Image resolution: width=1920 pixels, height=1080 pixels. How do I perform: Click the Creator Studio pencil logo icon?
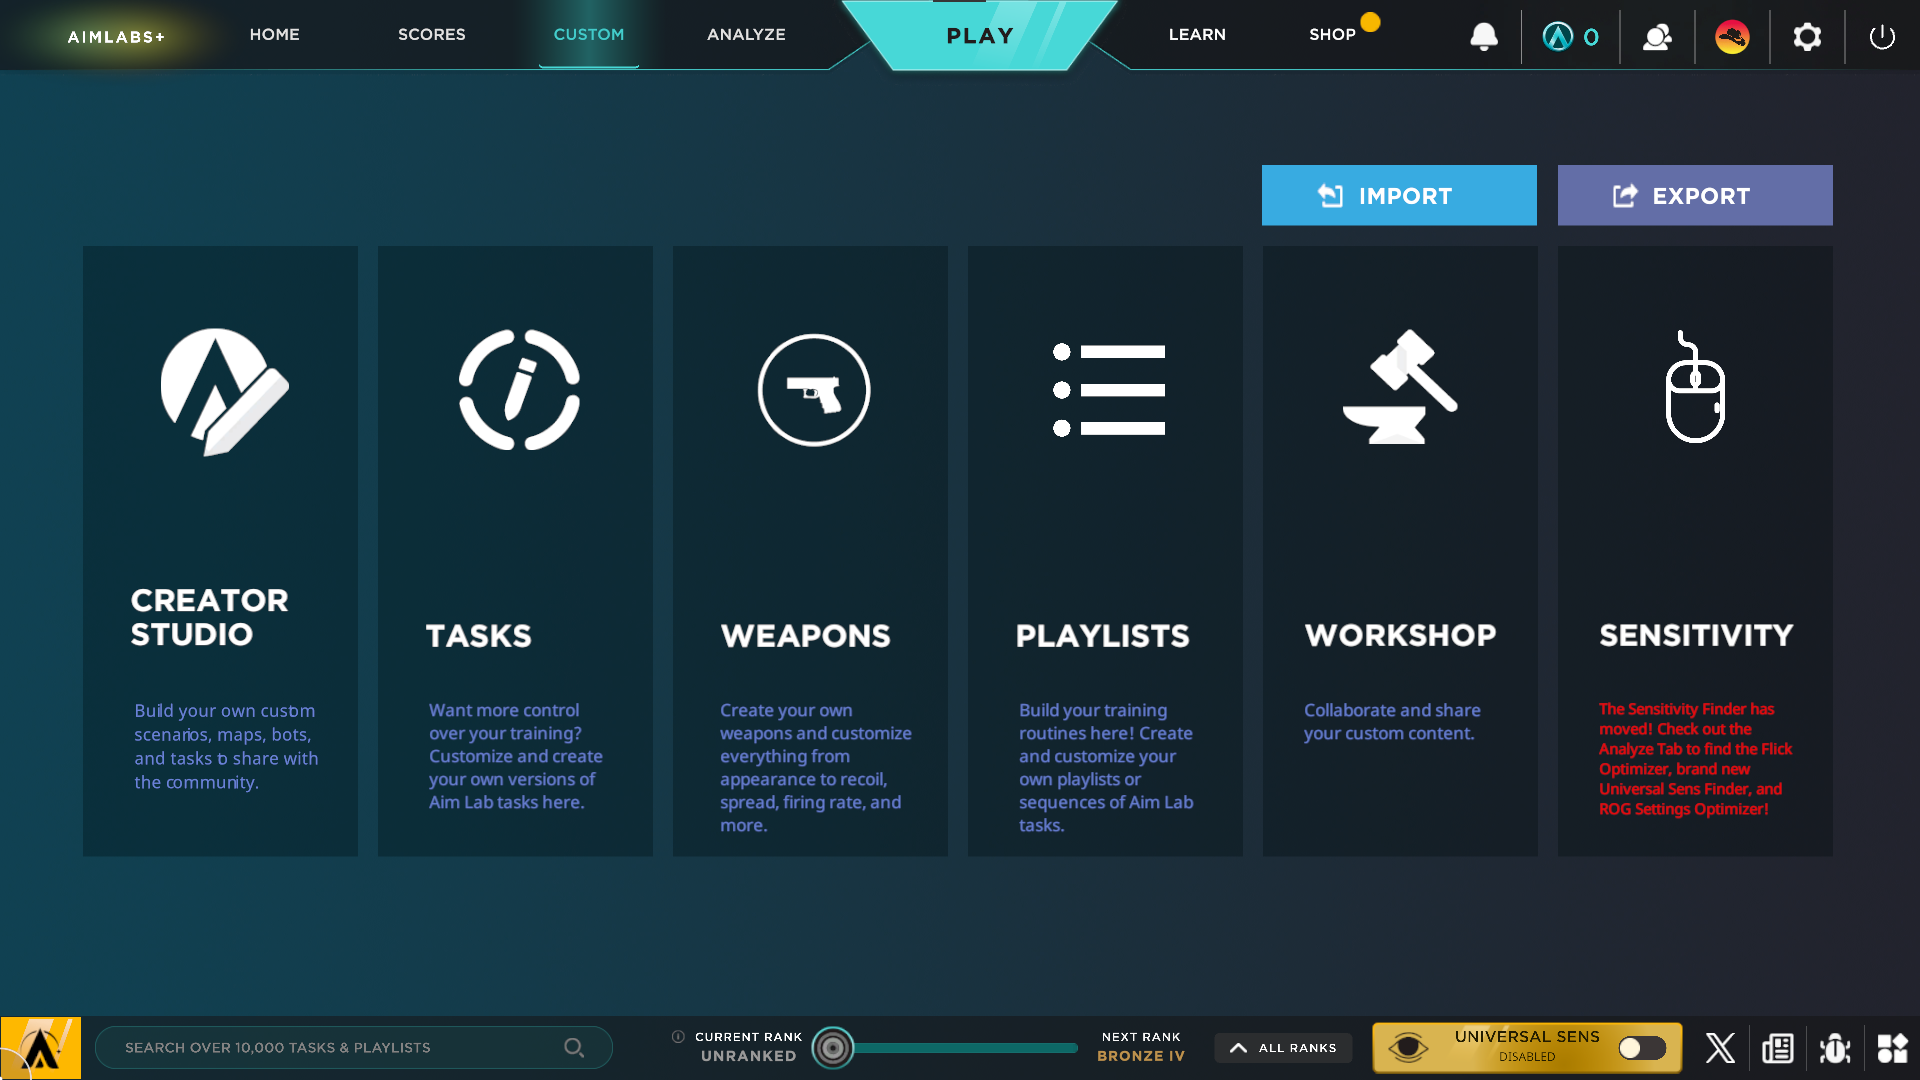pos(224,391)
